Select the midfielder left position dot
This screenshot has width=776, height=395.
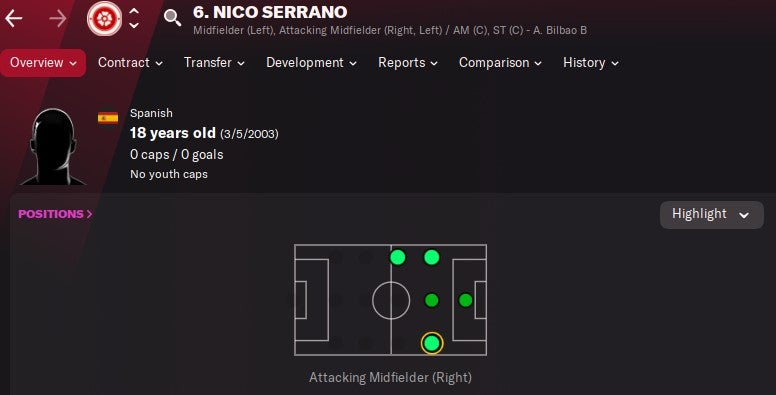397,257
